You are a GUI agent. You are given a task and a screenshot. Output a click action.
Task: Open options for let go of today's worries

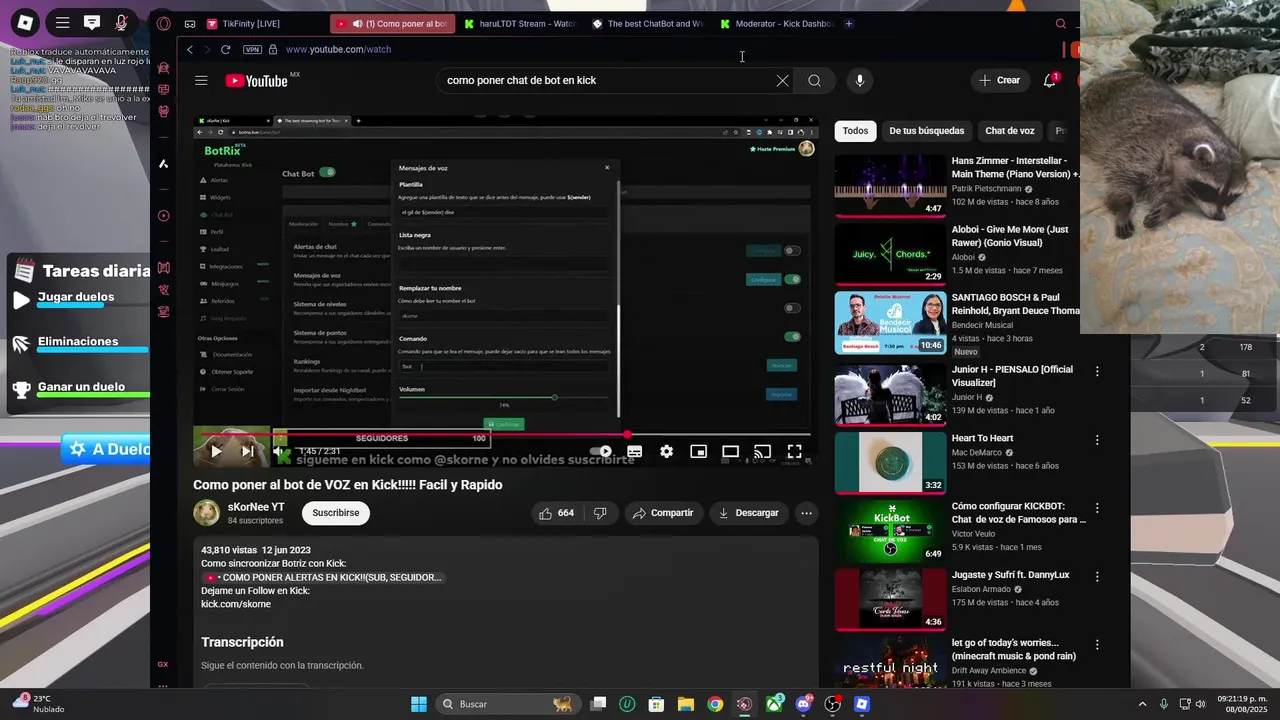(x=1097, y=645)
